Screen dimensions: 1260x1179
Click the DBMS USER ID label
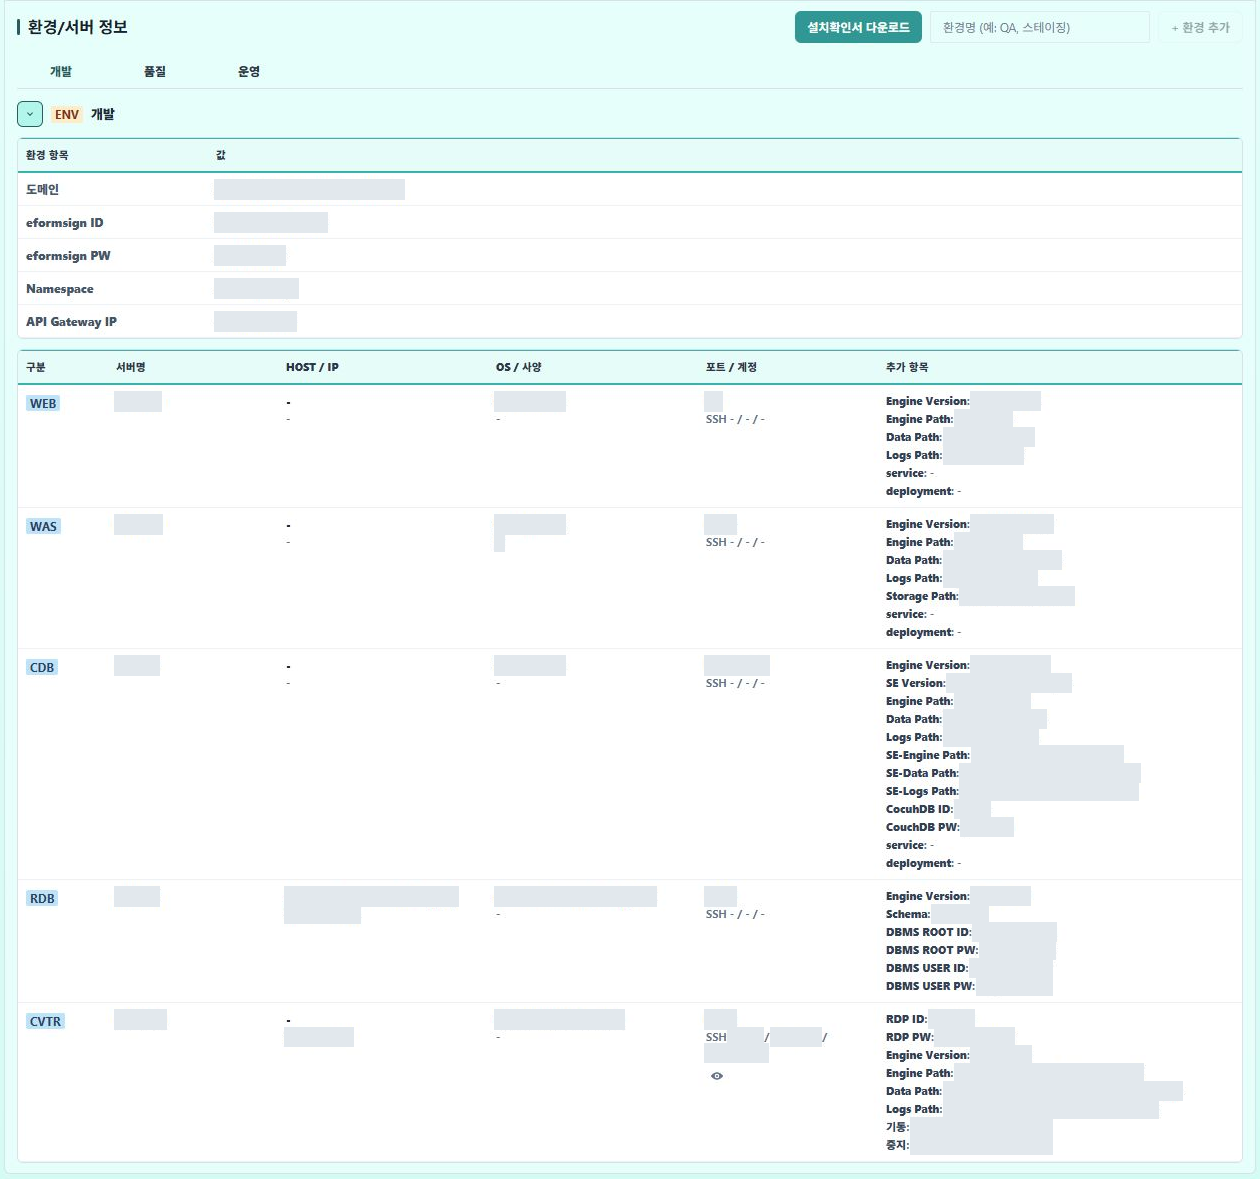(927, 968)
